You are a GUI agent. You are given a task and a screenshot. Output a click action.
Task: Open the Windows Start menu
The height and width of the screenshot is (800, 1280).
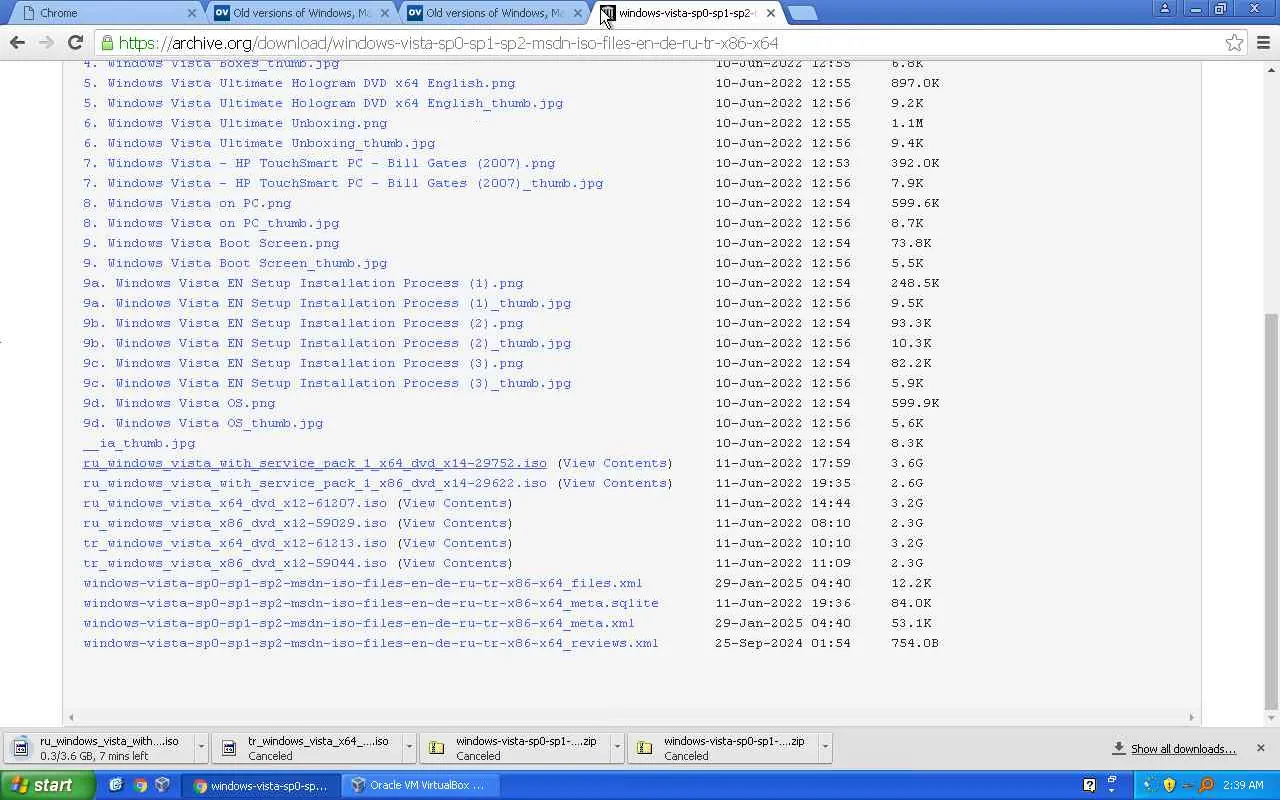[48, 785]
